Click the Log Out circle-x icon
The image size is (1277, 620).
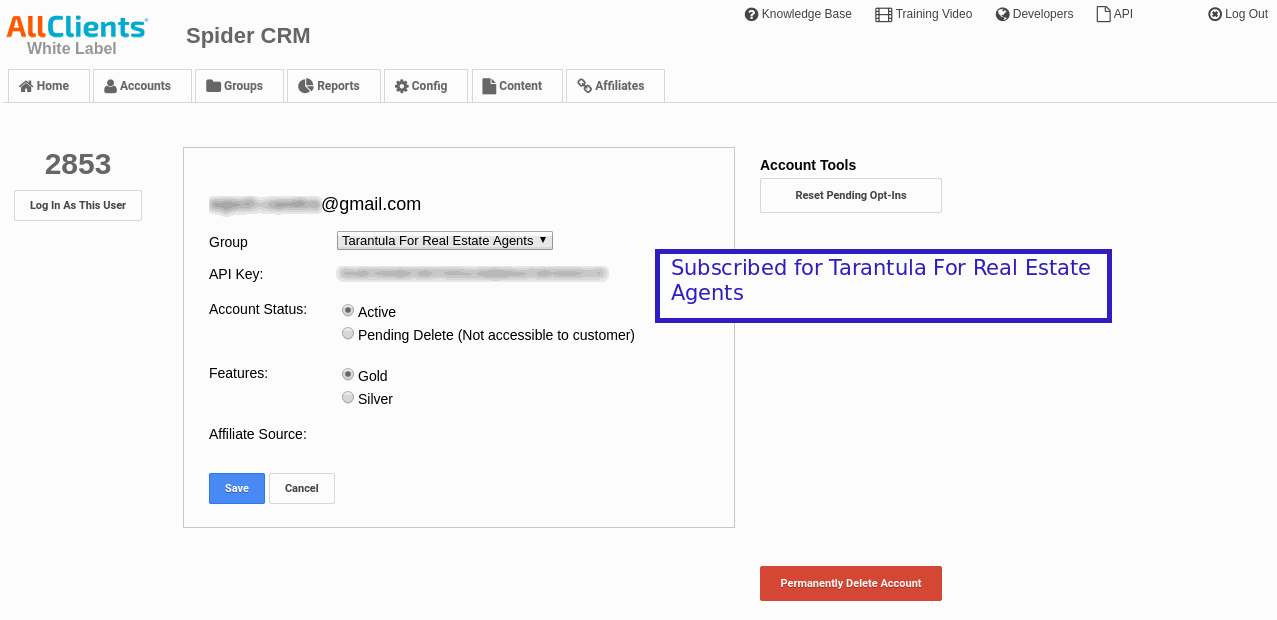pos(1215,14)
